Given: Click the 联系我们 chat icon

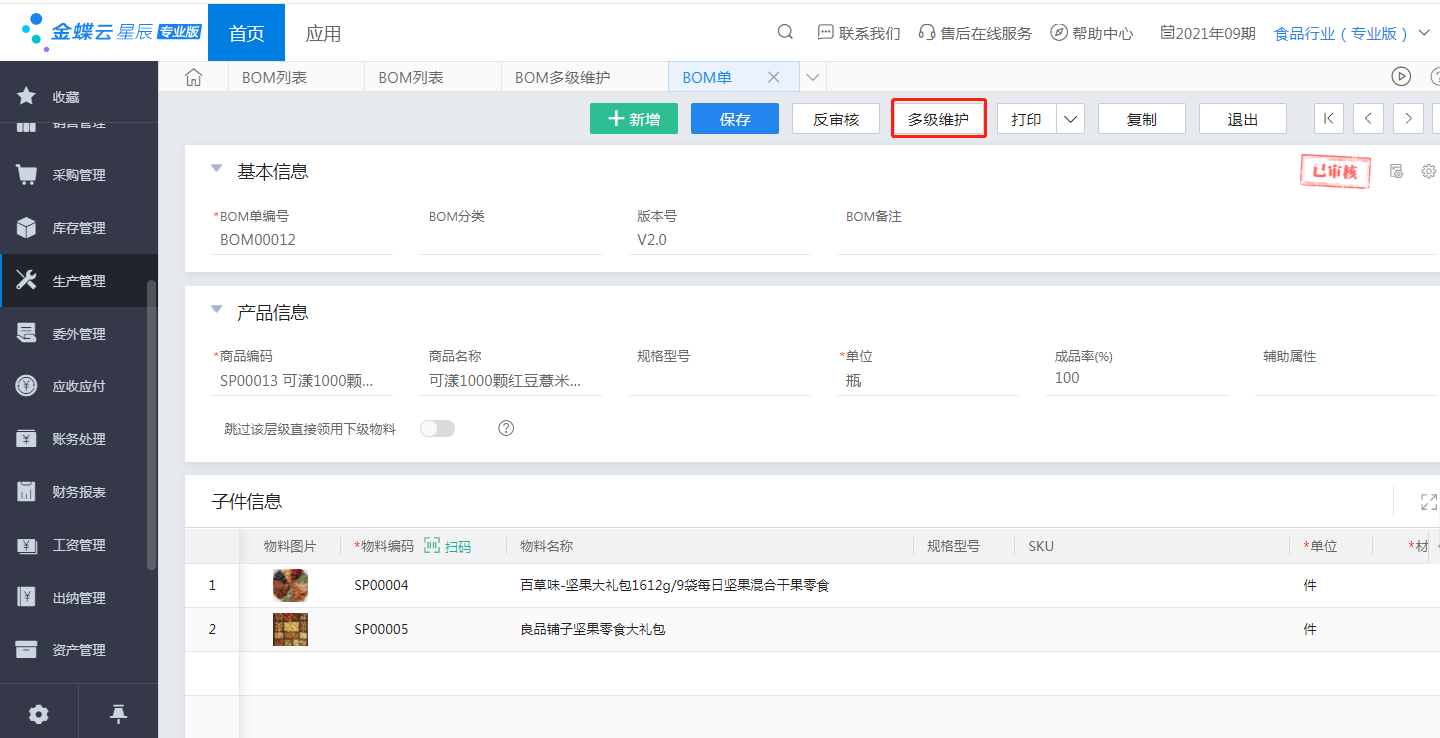Looking at the screenshot, I should [x=826, y=32].
